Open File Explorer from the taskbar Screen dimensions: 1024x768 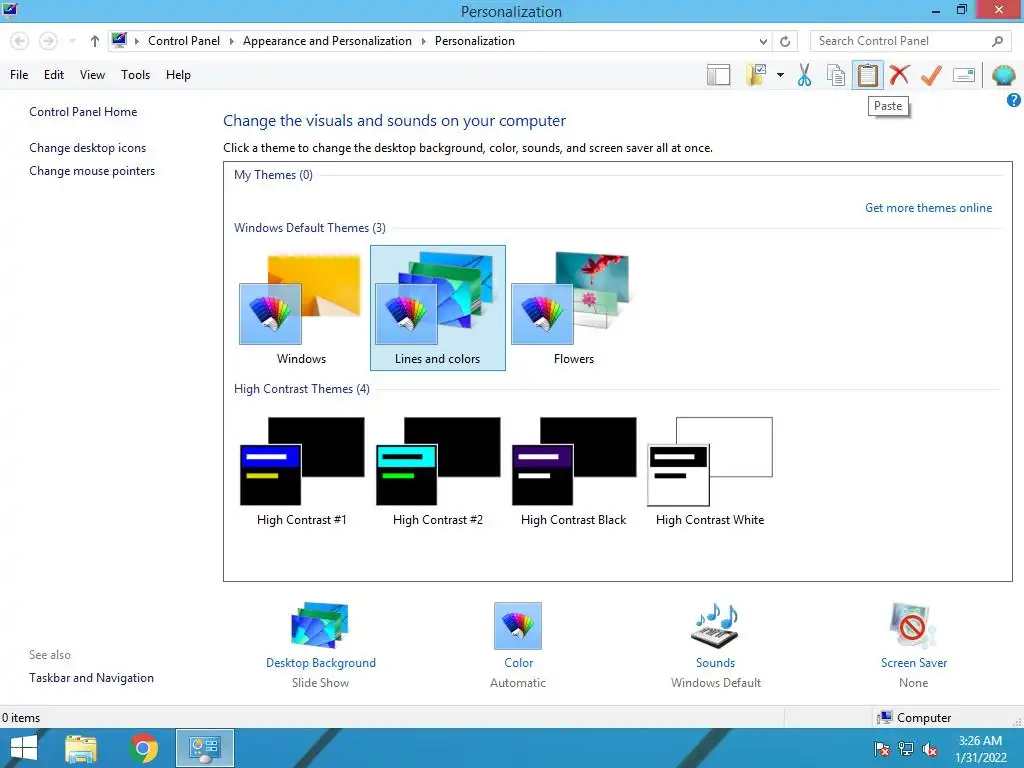[x=81, y=748]
